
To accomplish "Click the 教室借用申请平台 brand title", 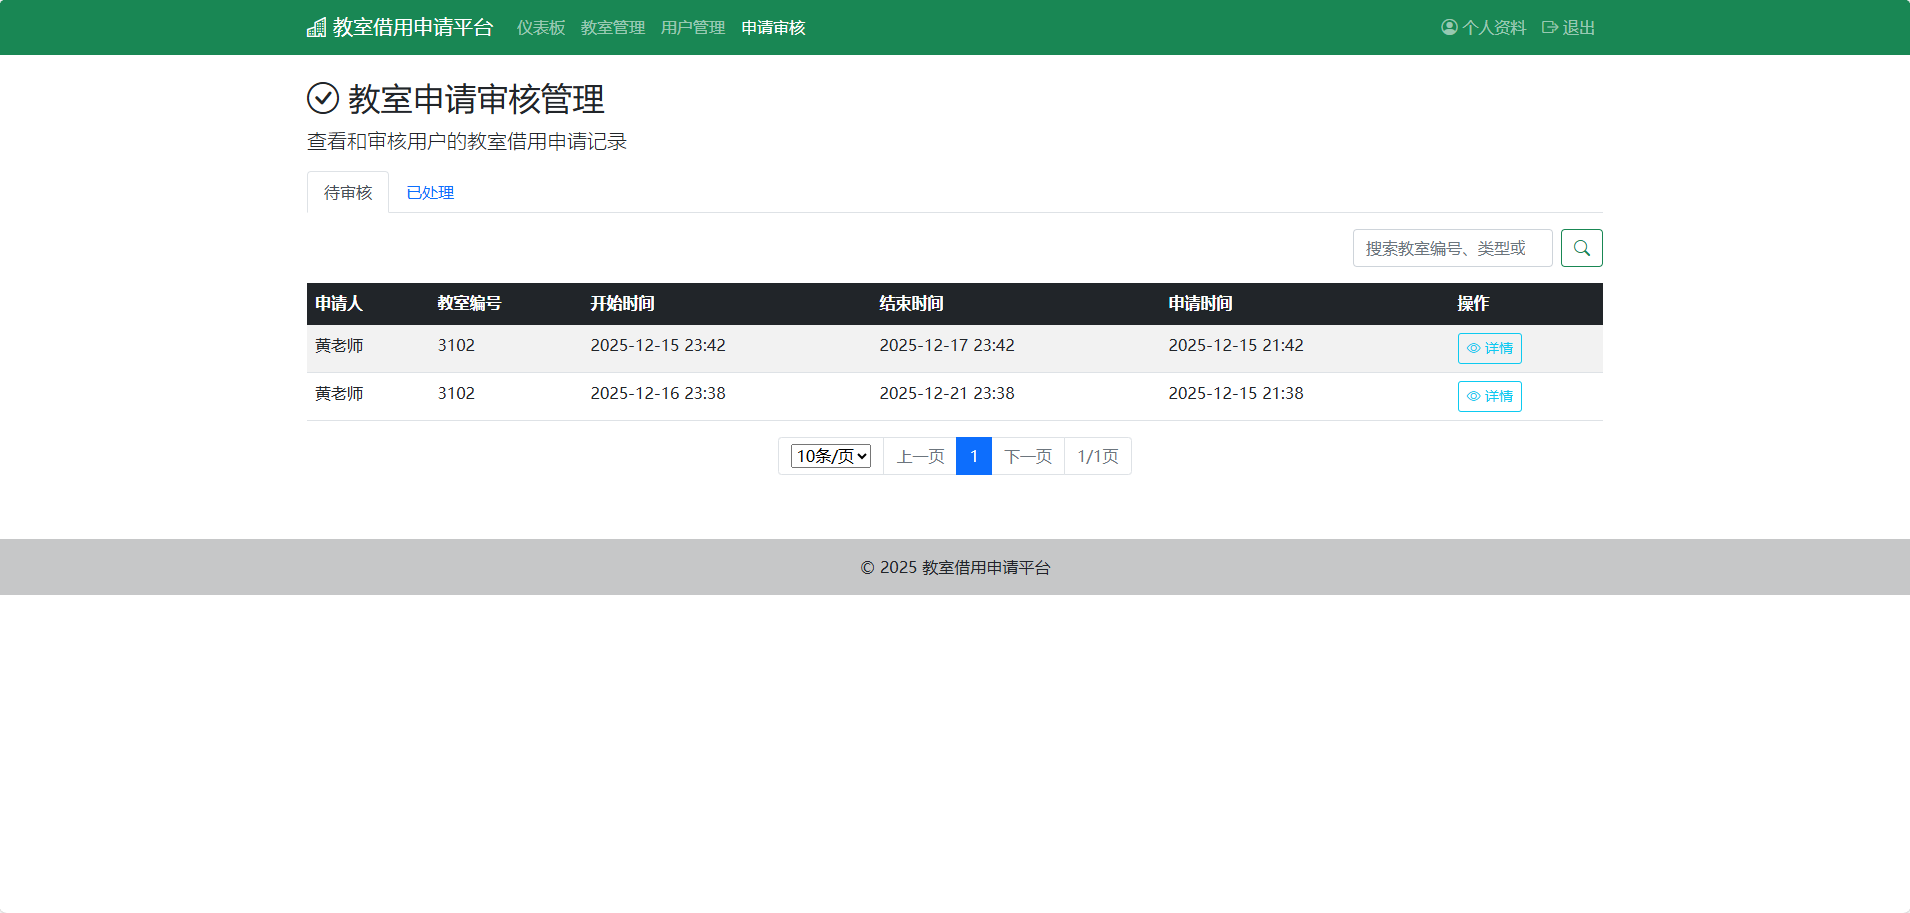I will pos(413,28).
